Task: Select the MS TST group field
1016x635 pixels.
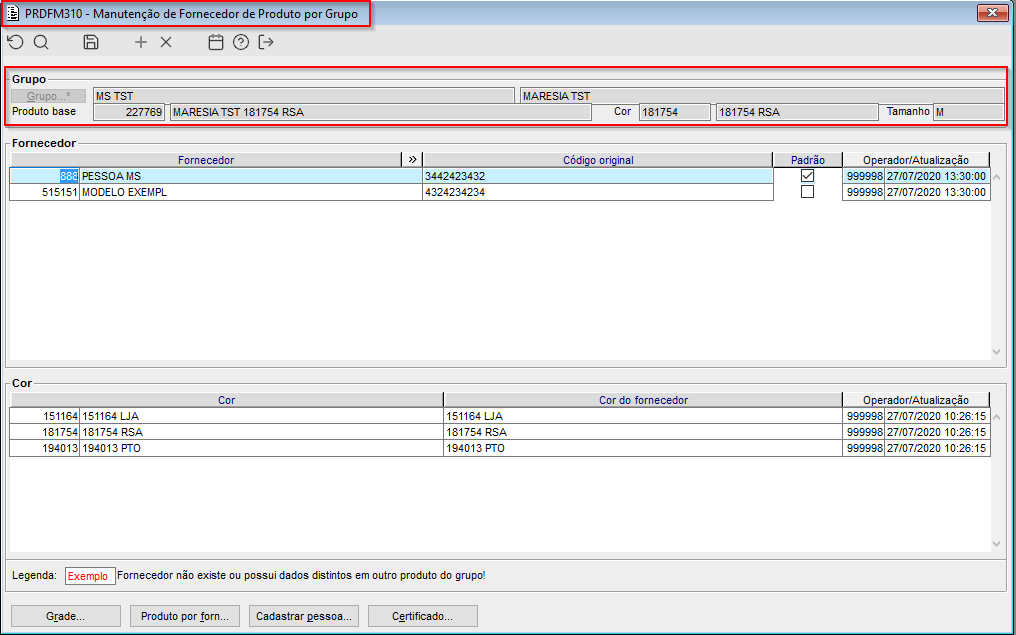Action: tap(304, 96)
